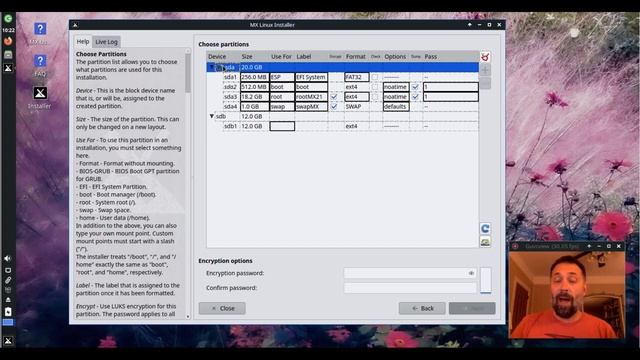Click the minus remove-partition icon
The image size is (640, 360).
coord(485,83)
